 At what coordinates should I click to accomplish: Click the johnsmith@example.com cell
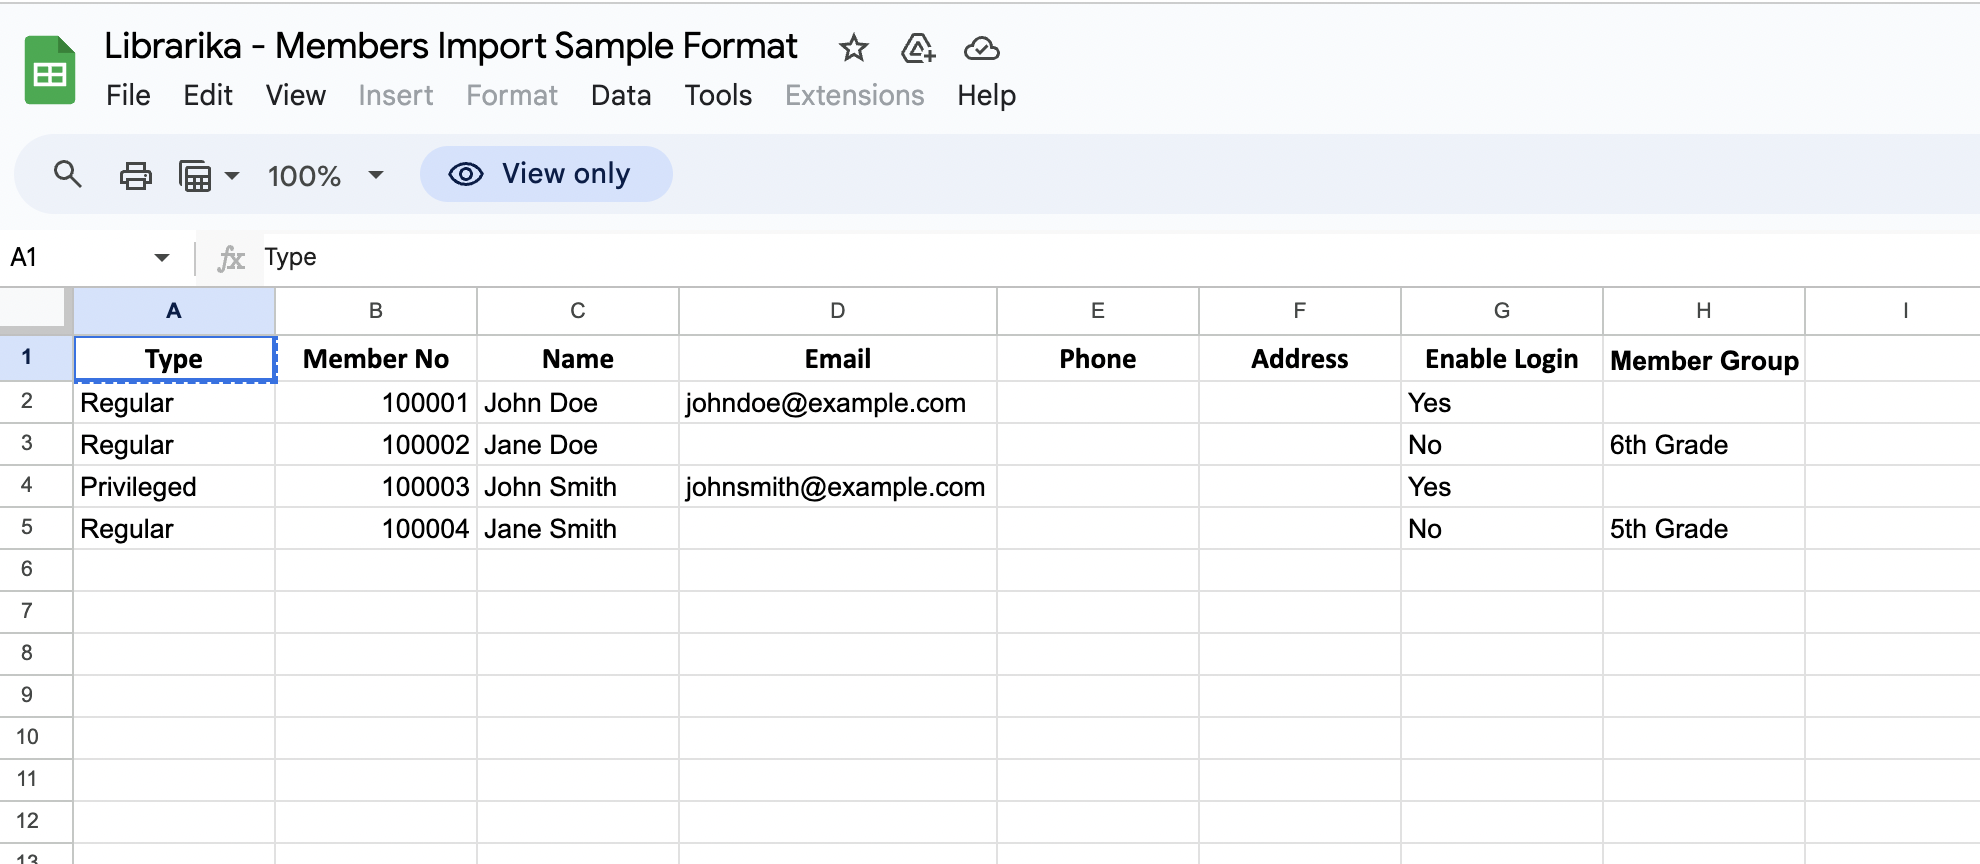tap(835, 487)
